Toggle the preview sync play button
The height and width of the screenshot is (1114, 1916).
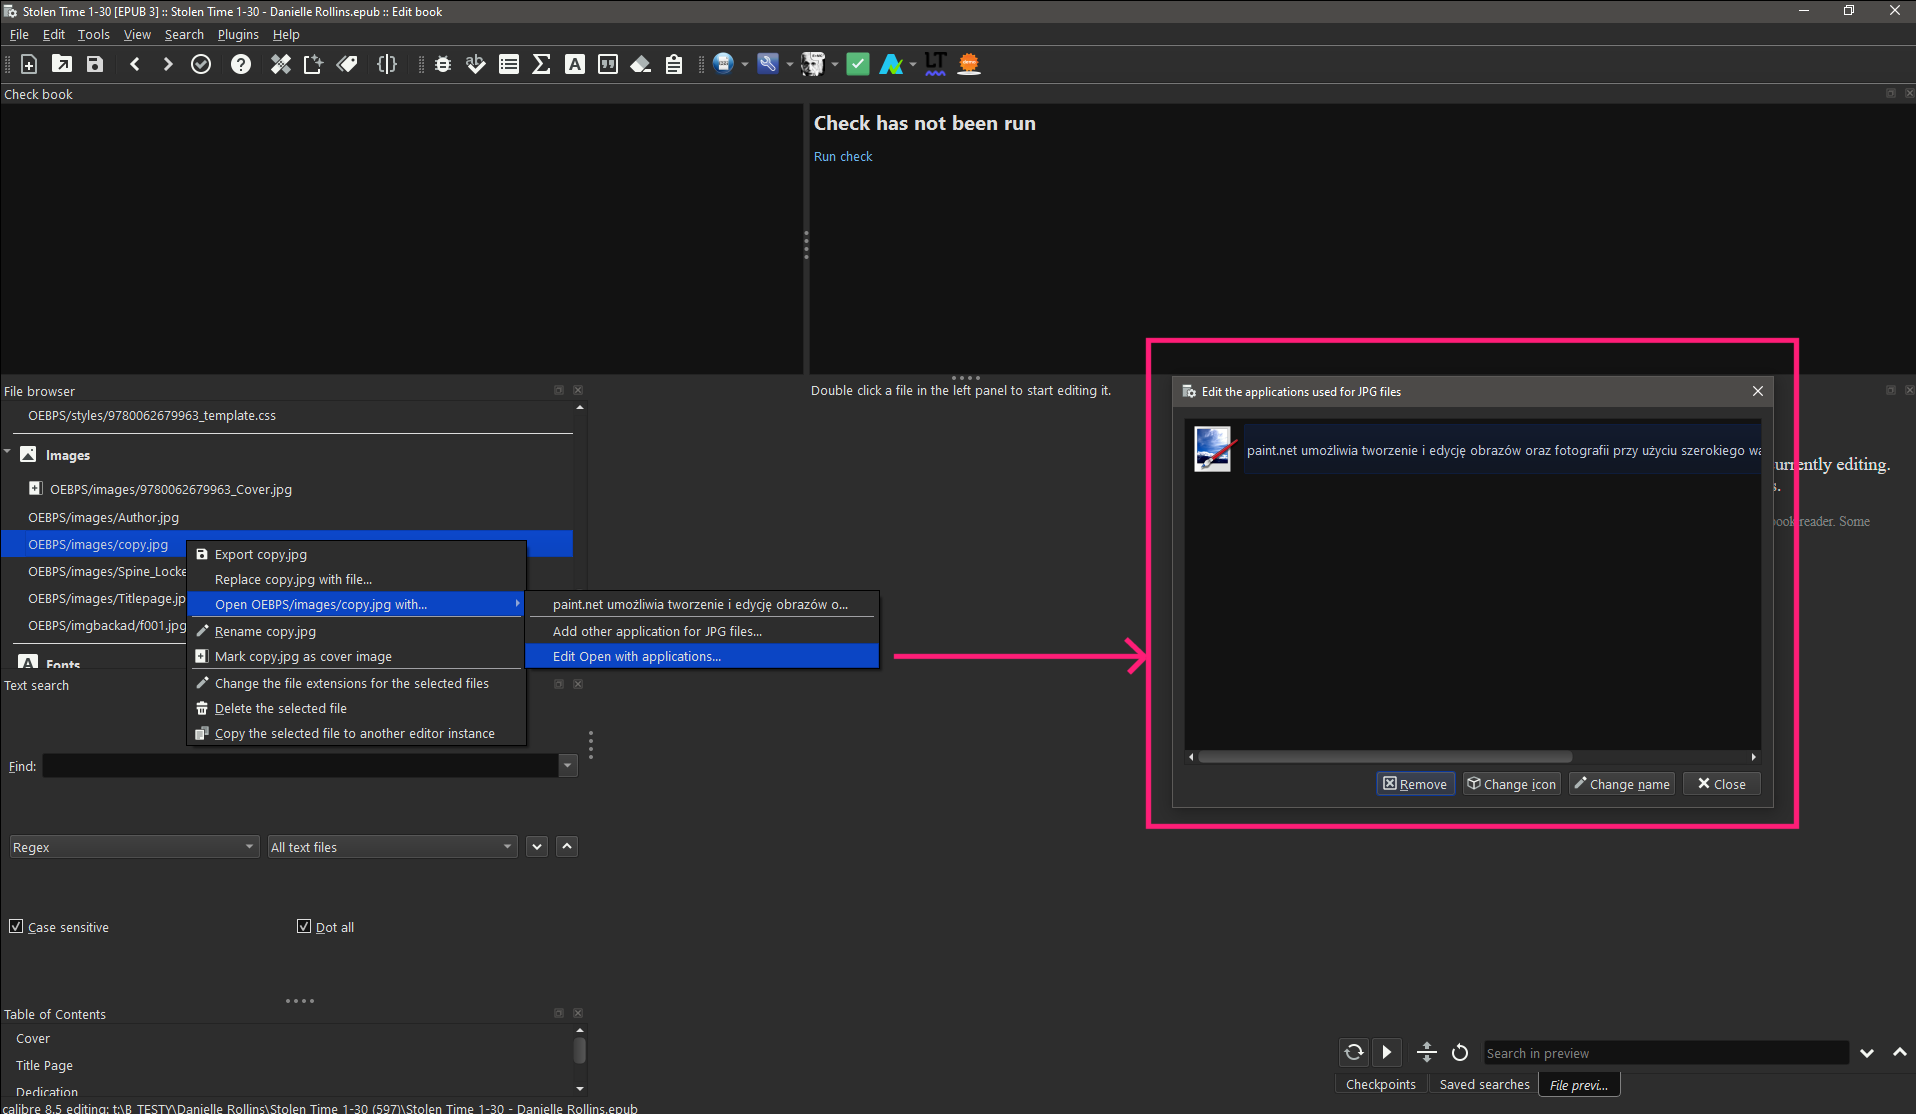pos(1386,1052)
